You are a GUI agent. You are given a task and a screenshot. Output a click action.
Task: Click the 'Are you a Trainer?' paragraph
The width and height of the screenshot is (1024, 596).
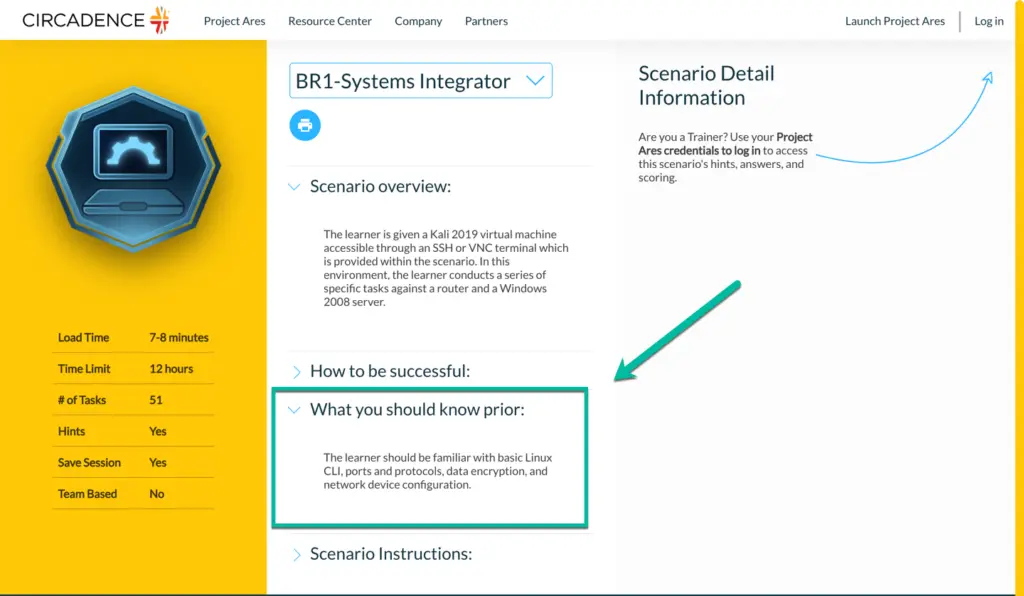[726, 157]
